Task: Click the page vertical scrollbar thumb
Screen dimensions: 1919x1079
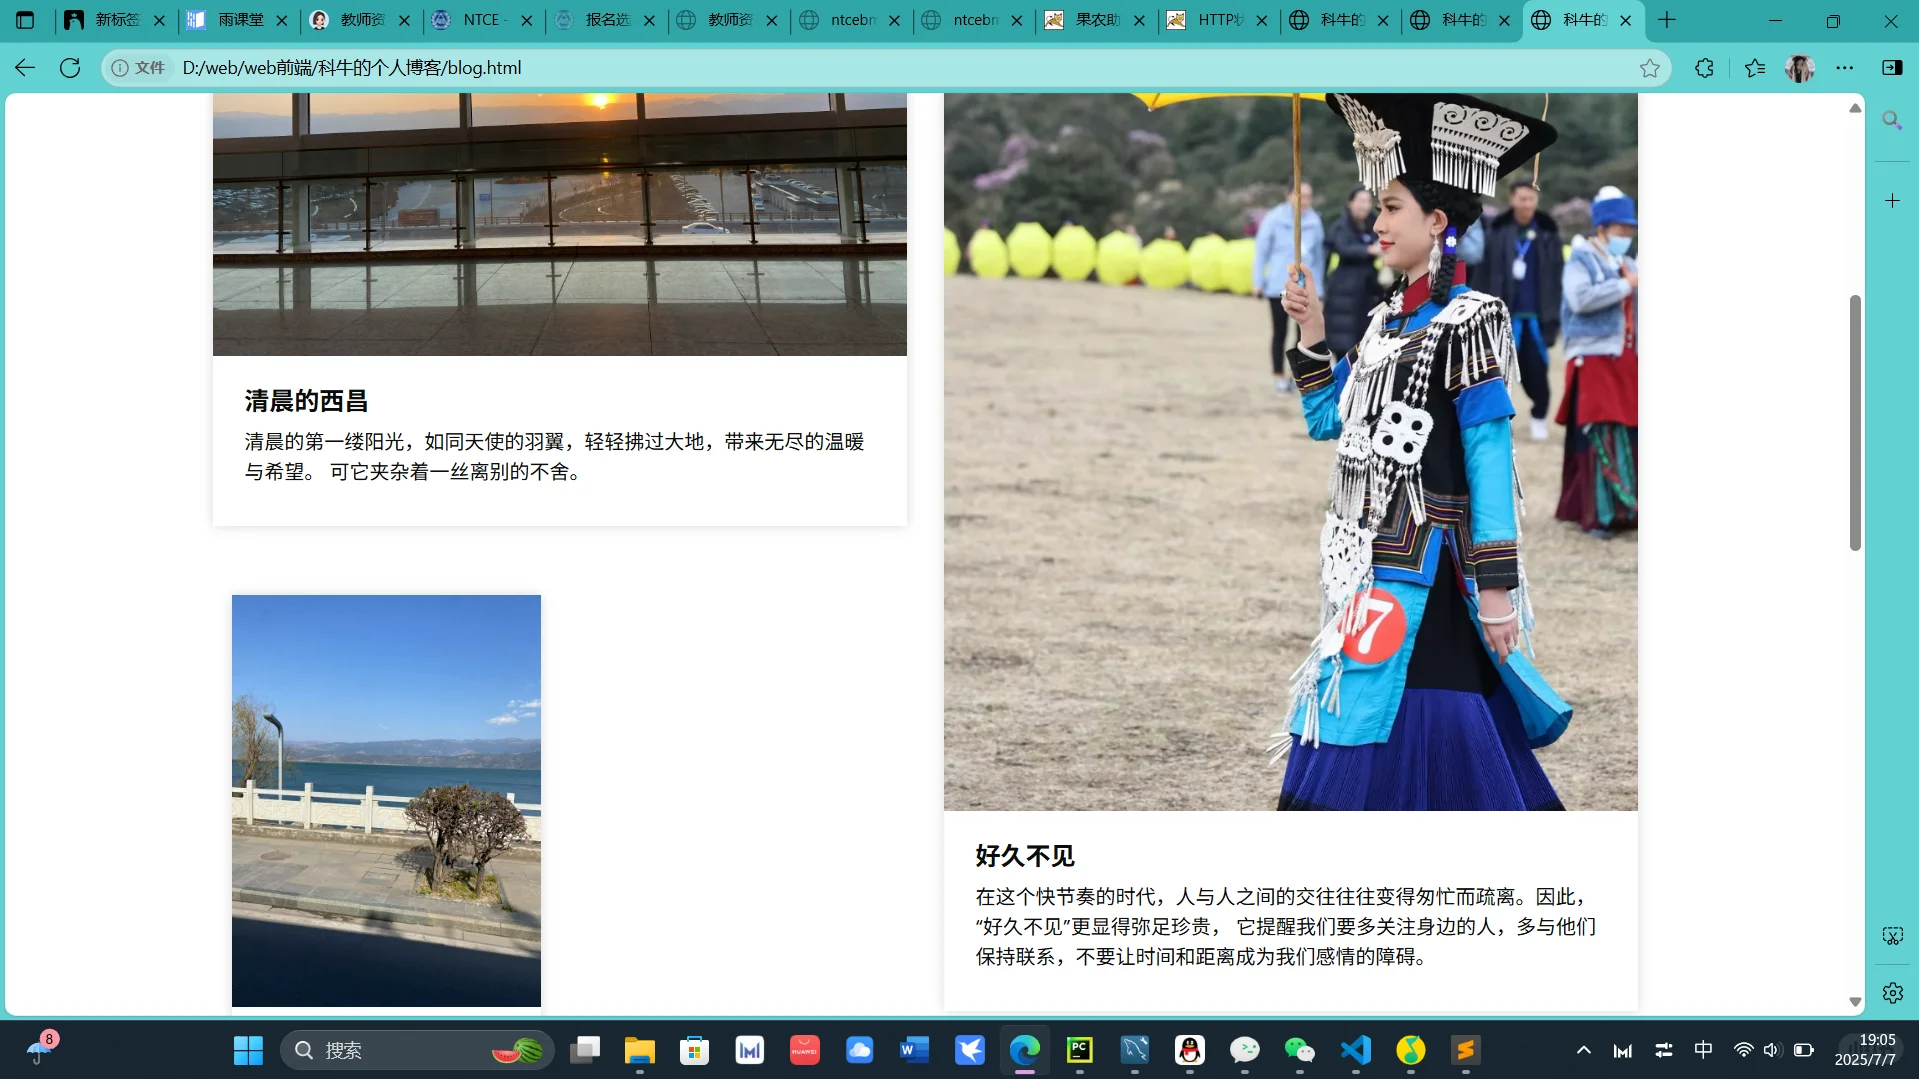Action: click(1855, 423)
